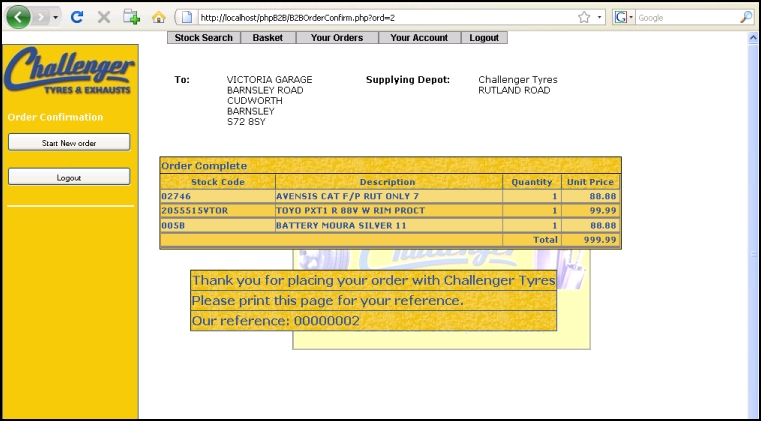This screenshot has width=761, height=421.
Task: Click the postcode S72 8SY
Action: point(247,122)
